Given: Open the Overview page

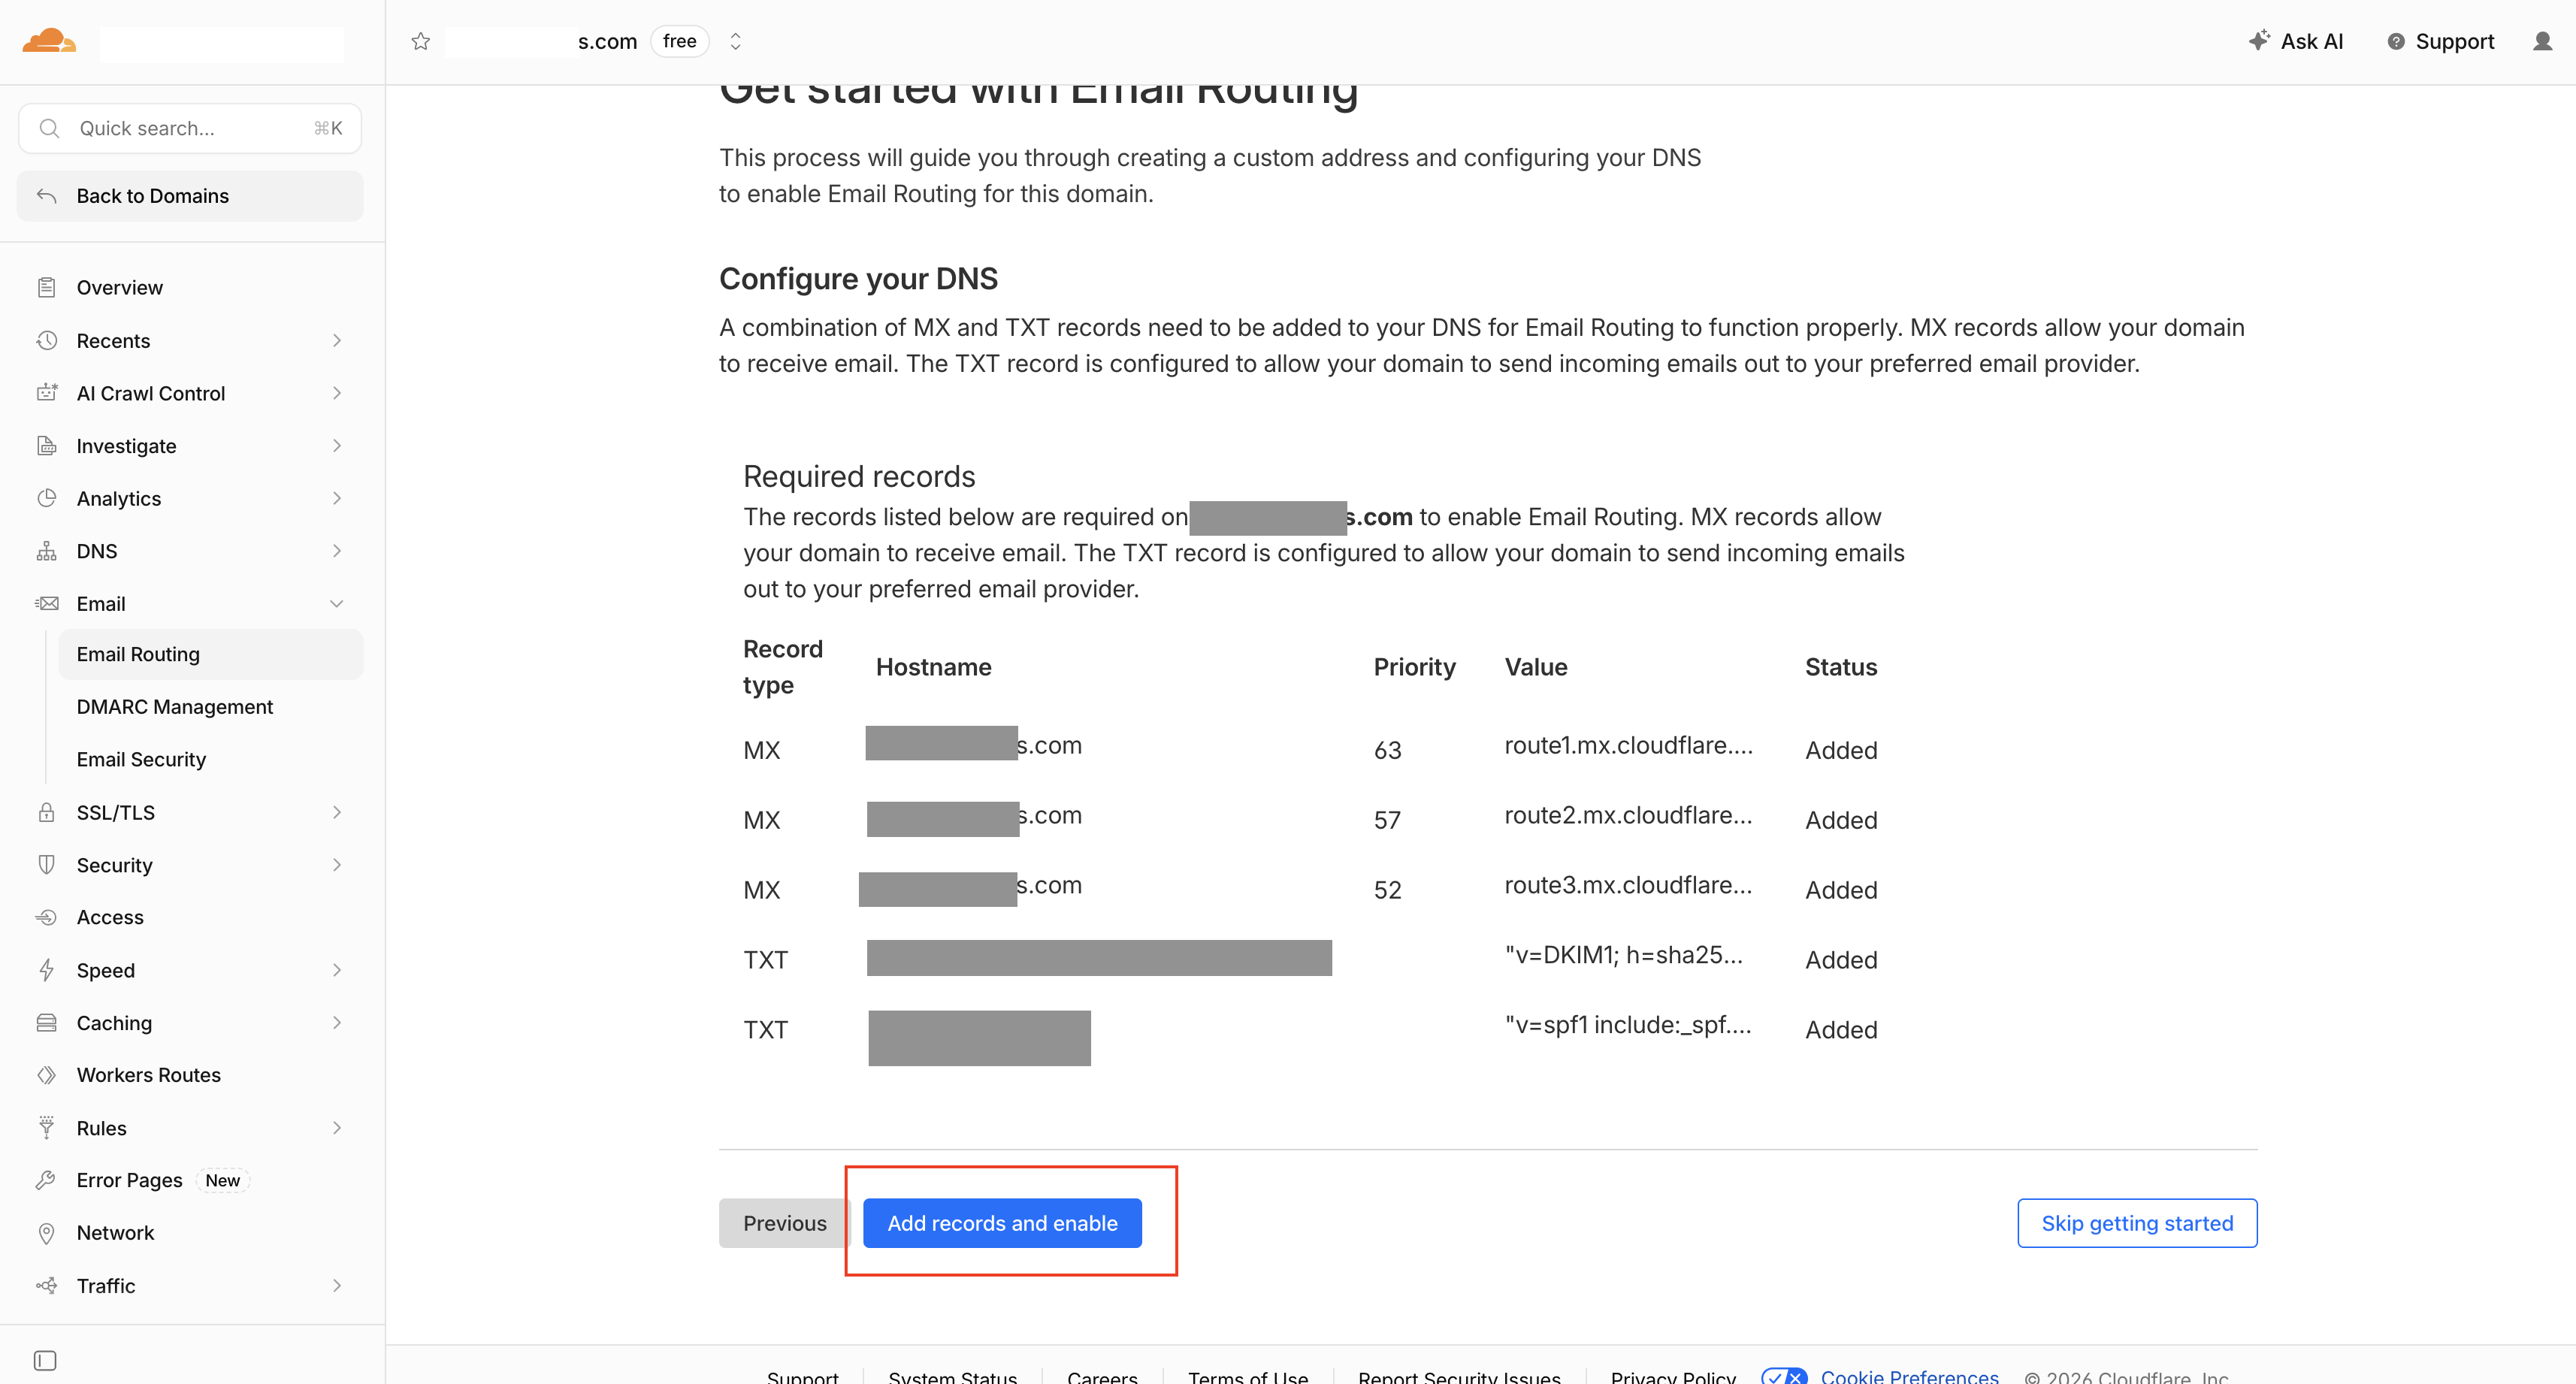Looking at the screenshot, I should tap(119, 288).
